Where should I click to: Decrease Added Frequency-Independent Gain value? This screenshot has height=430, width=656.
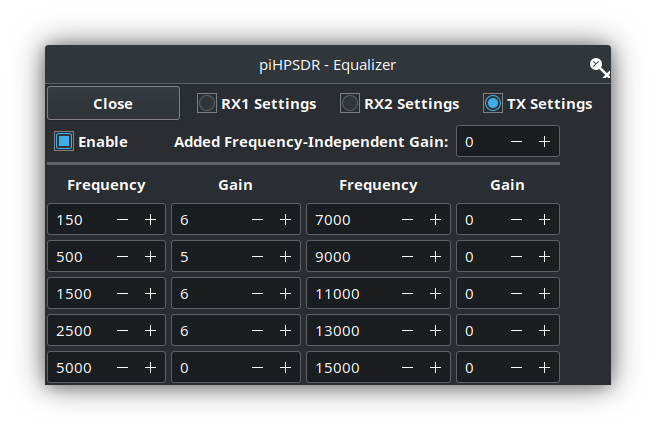pyautogui.click(x=516, y=141)
